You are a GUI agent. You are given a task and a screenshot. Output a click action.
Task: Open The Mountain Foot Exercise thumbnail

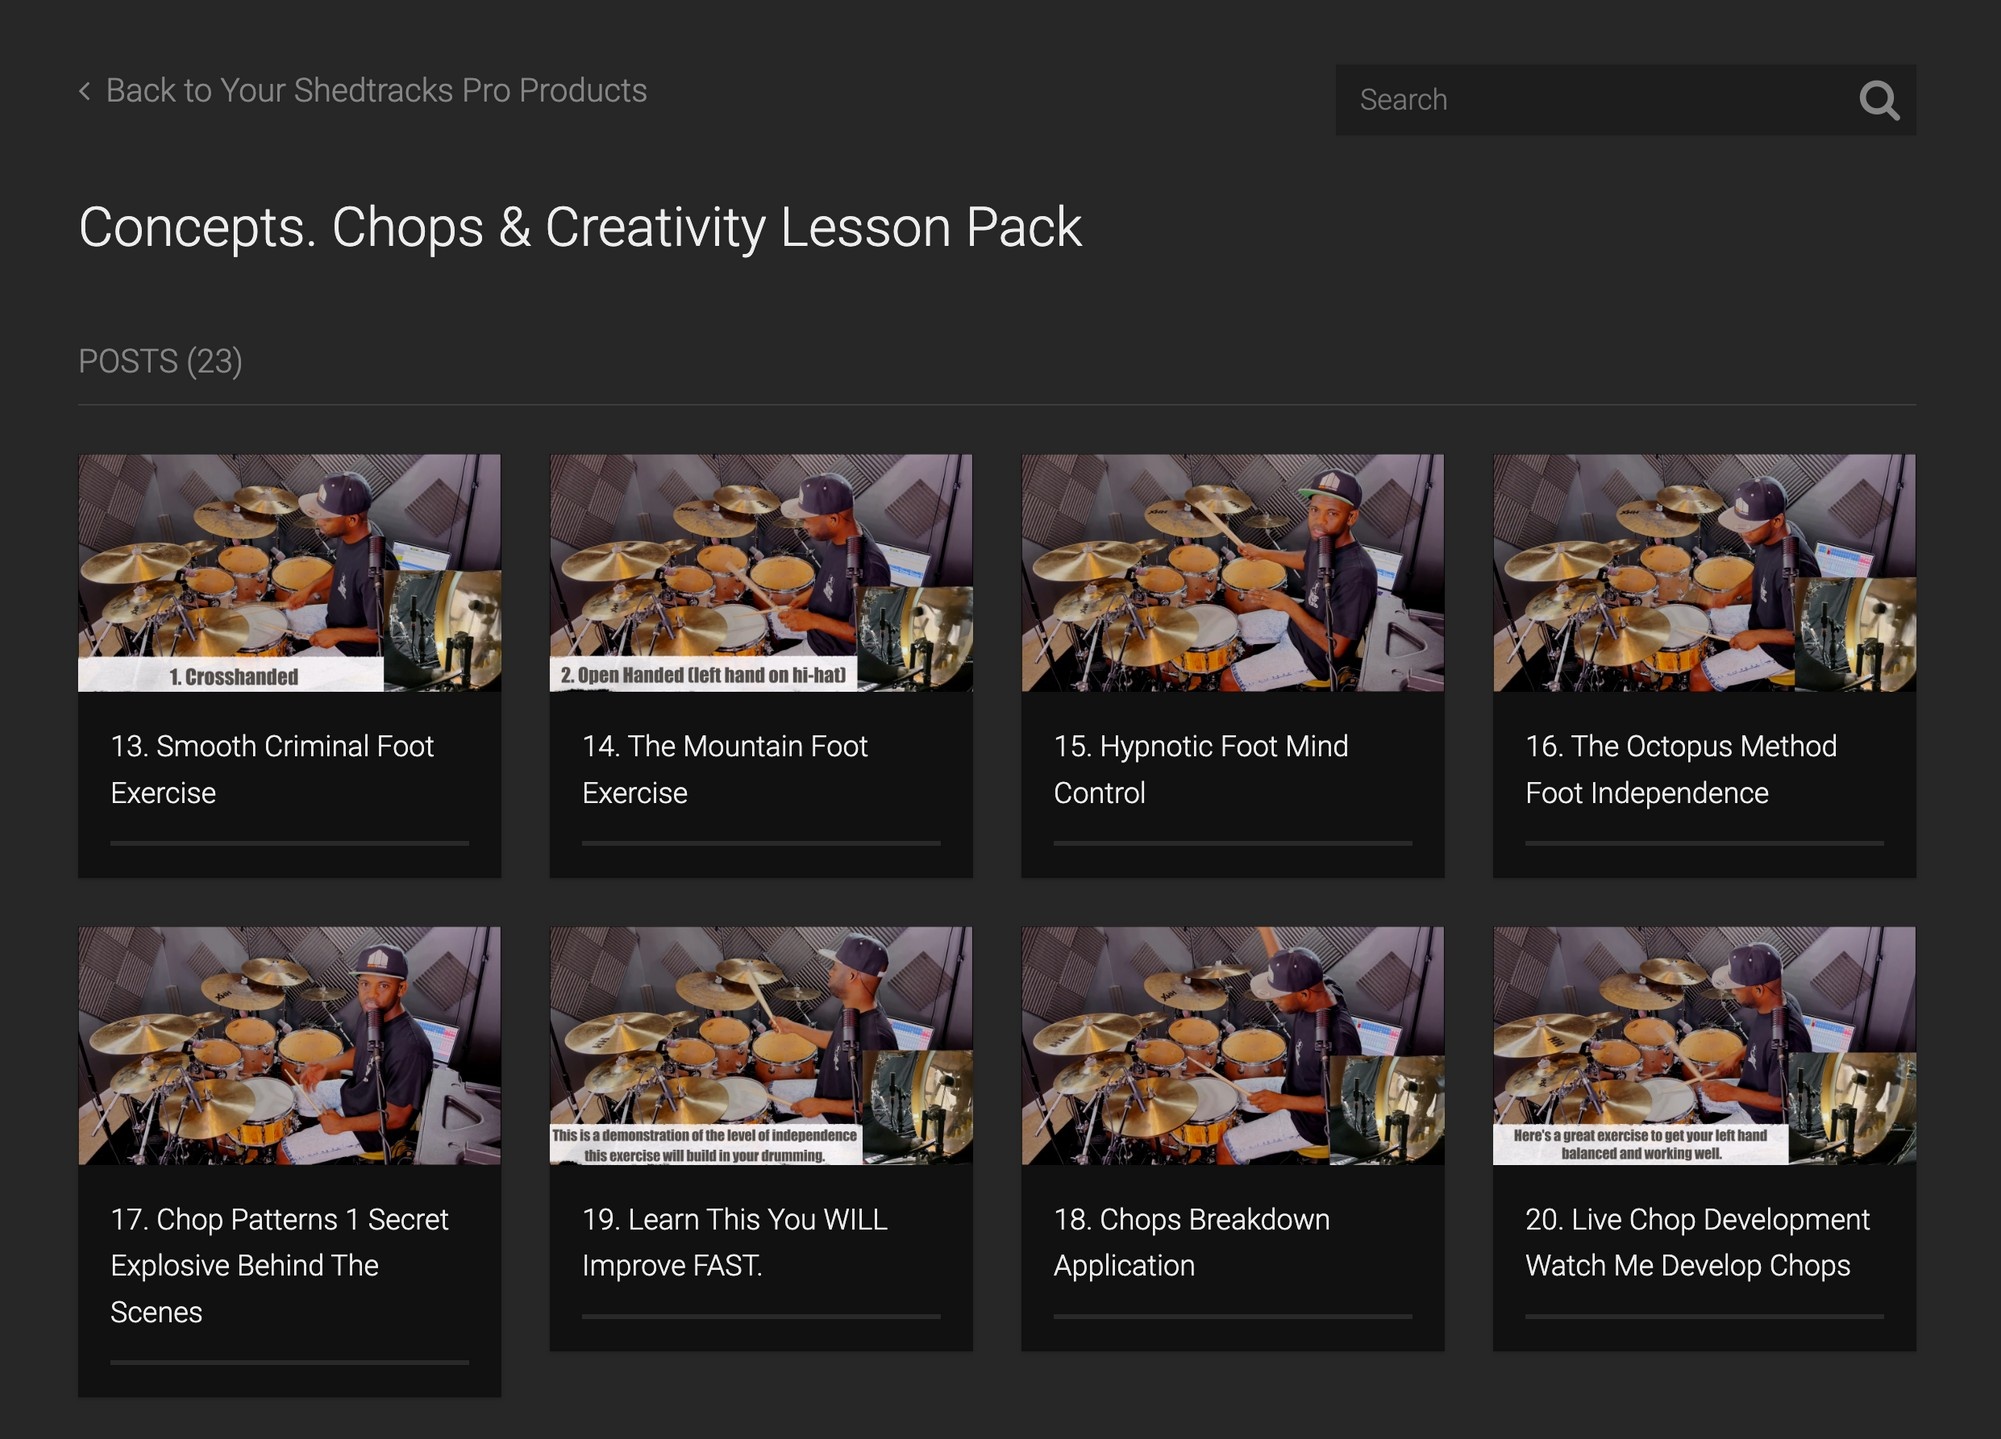coord(760,572)
